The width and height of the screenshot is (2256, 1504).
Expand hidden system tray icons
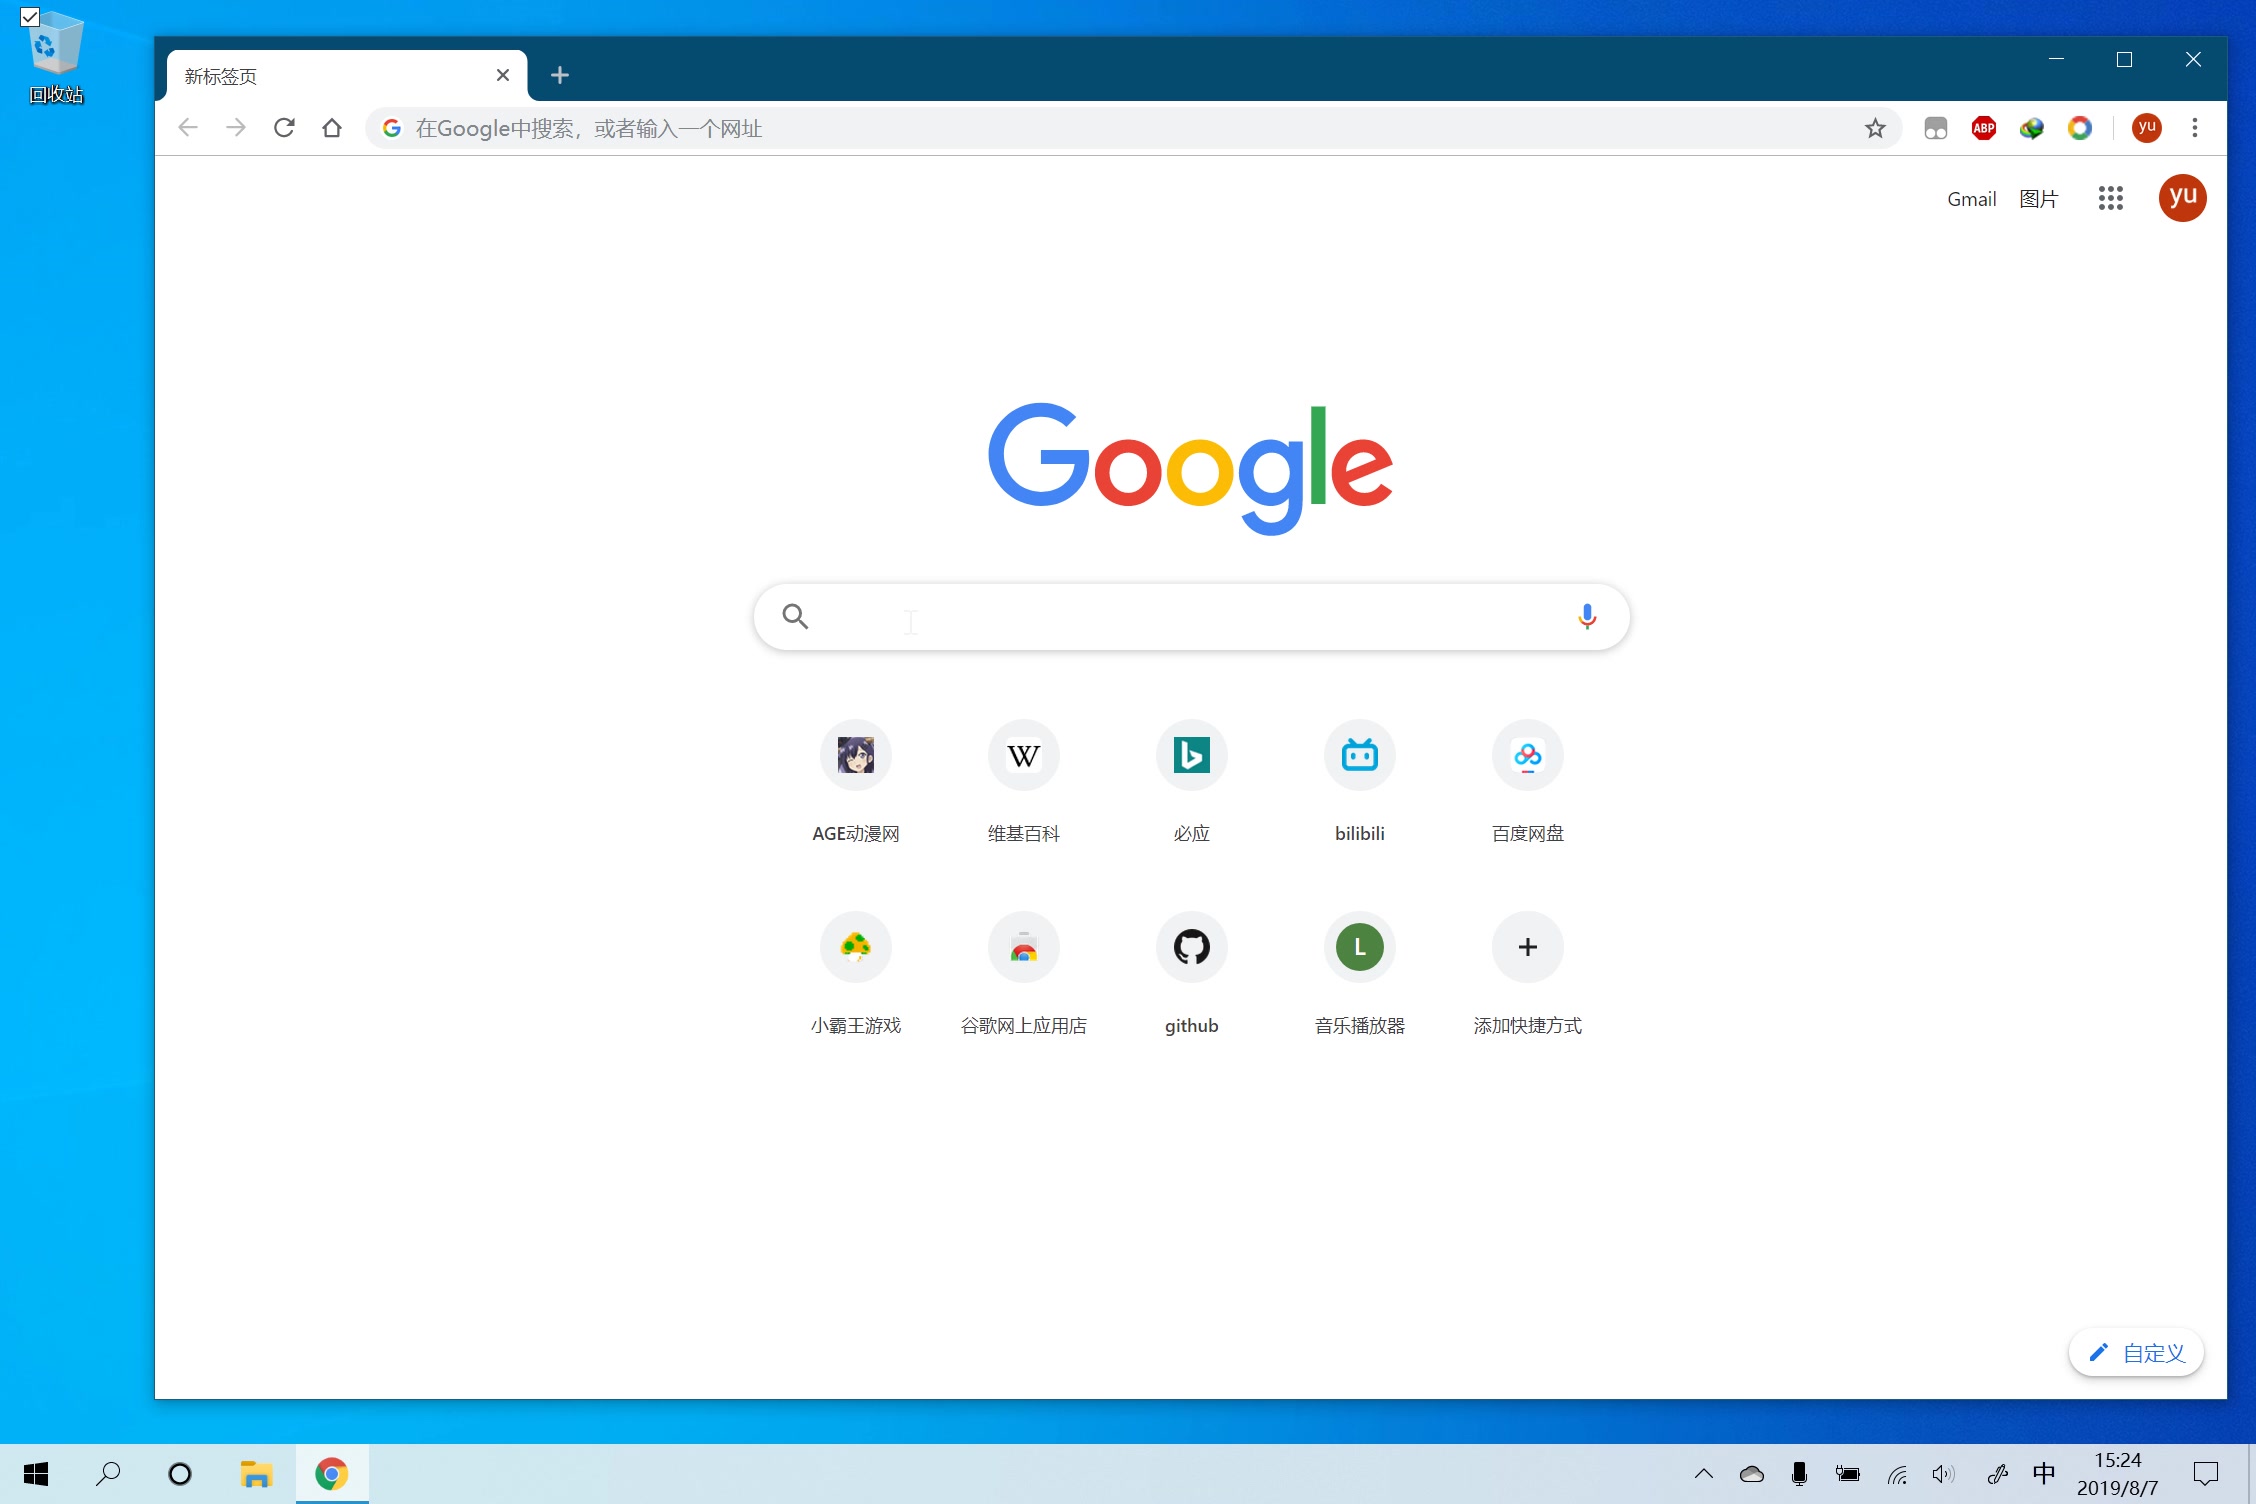click(x=1704, y=1474)
